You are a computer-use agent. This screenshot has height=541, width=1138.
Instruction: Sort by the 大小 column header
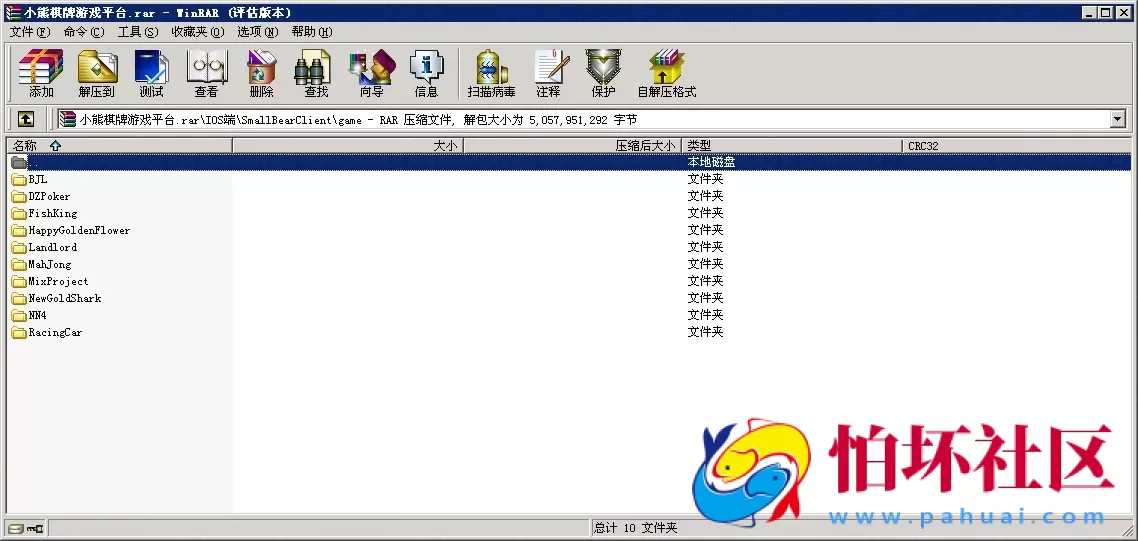(348, 146)
